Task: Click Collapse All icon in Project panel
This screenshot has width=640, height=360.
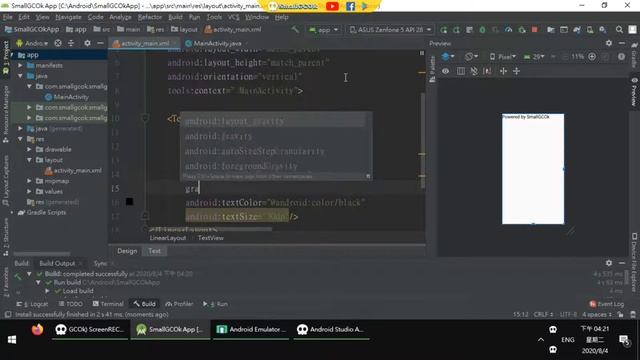Action: coord(71,43)
